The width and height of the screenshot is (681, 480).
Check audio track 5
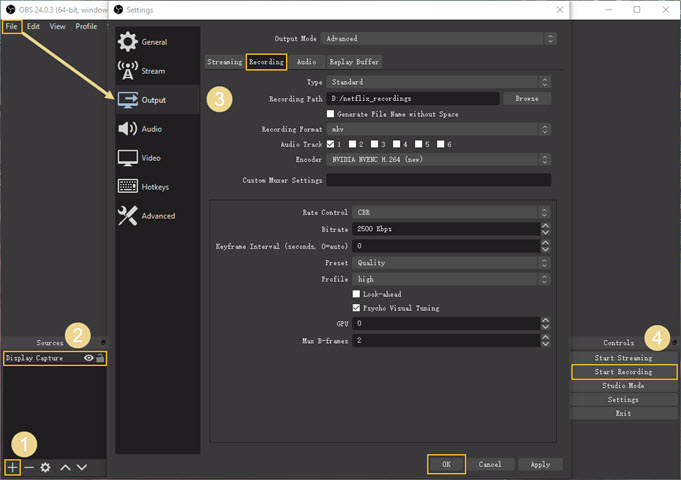pos(419,144)
